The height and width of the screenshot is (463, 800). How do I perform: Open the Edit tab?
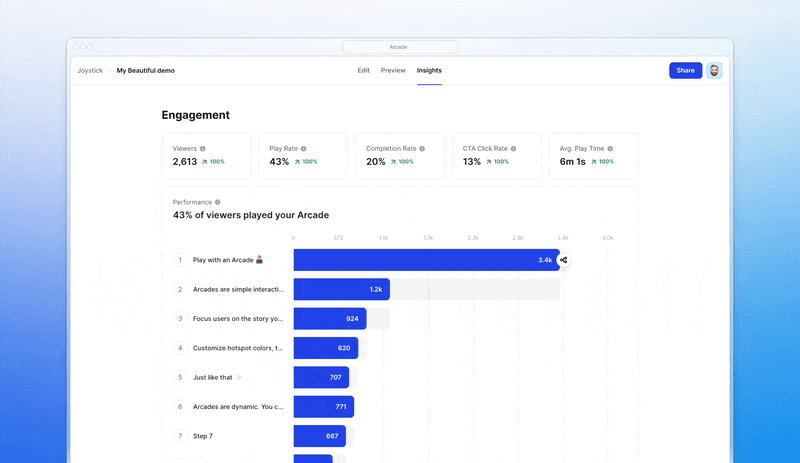pos(363,70)
